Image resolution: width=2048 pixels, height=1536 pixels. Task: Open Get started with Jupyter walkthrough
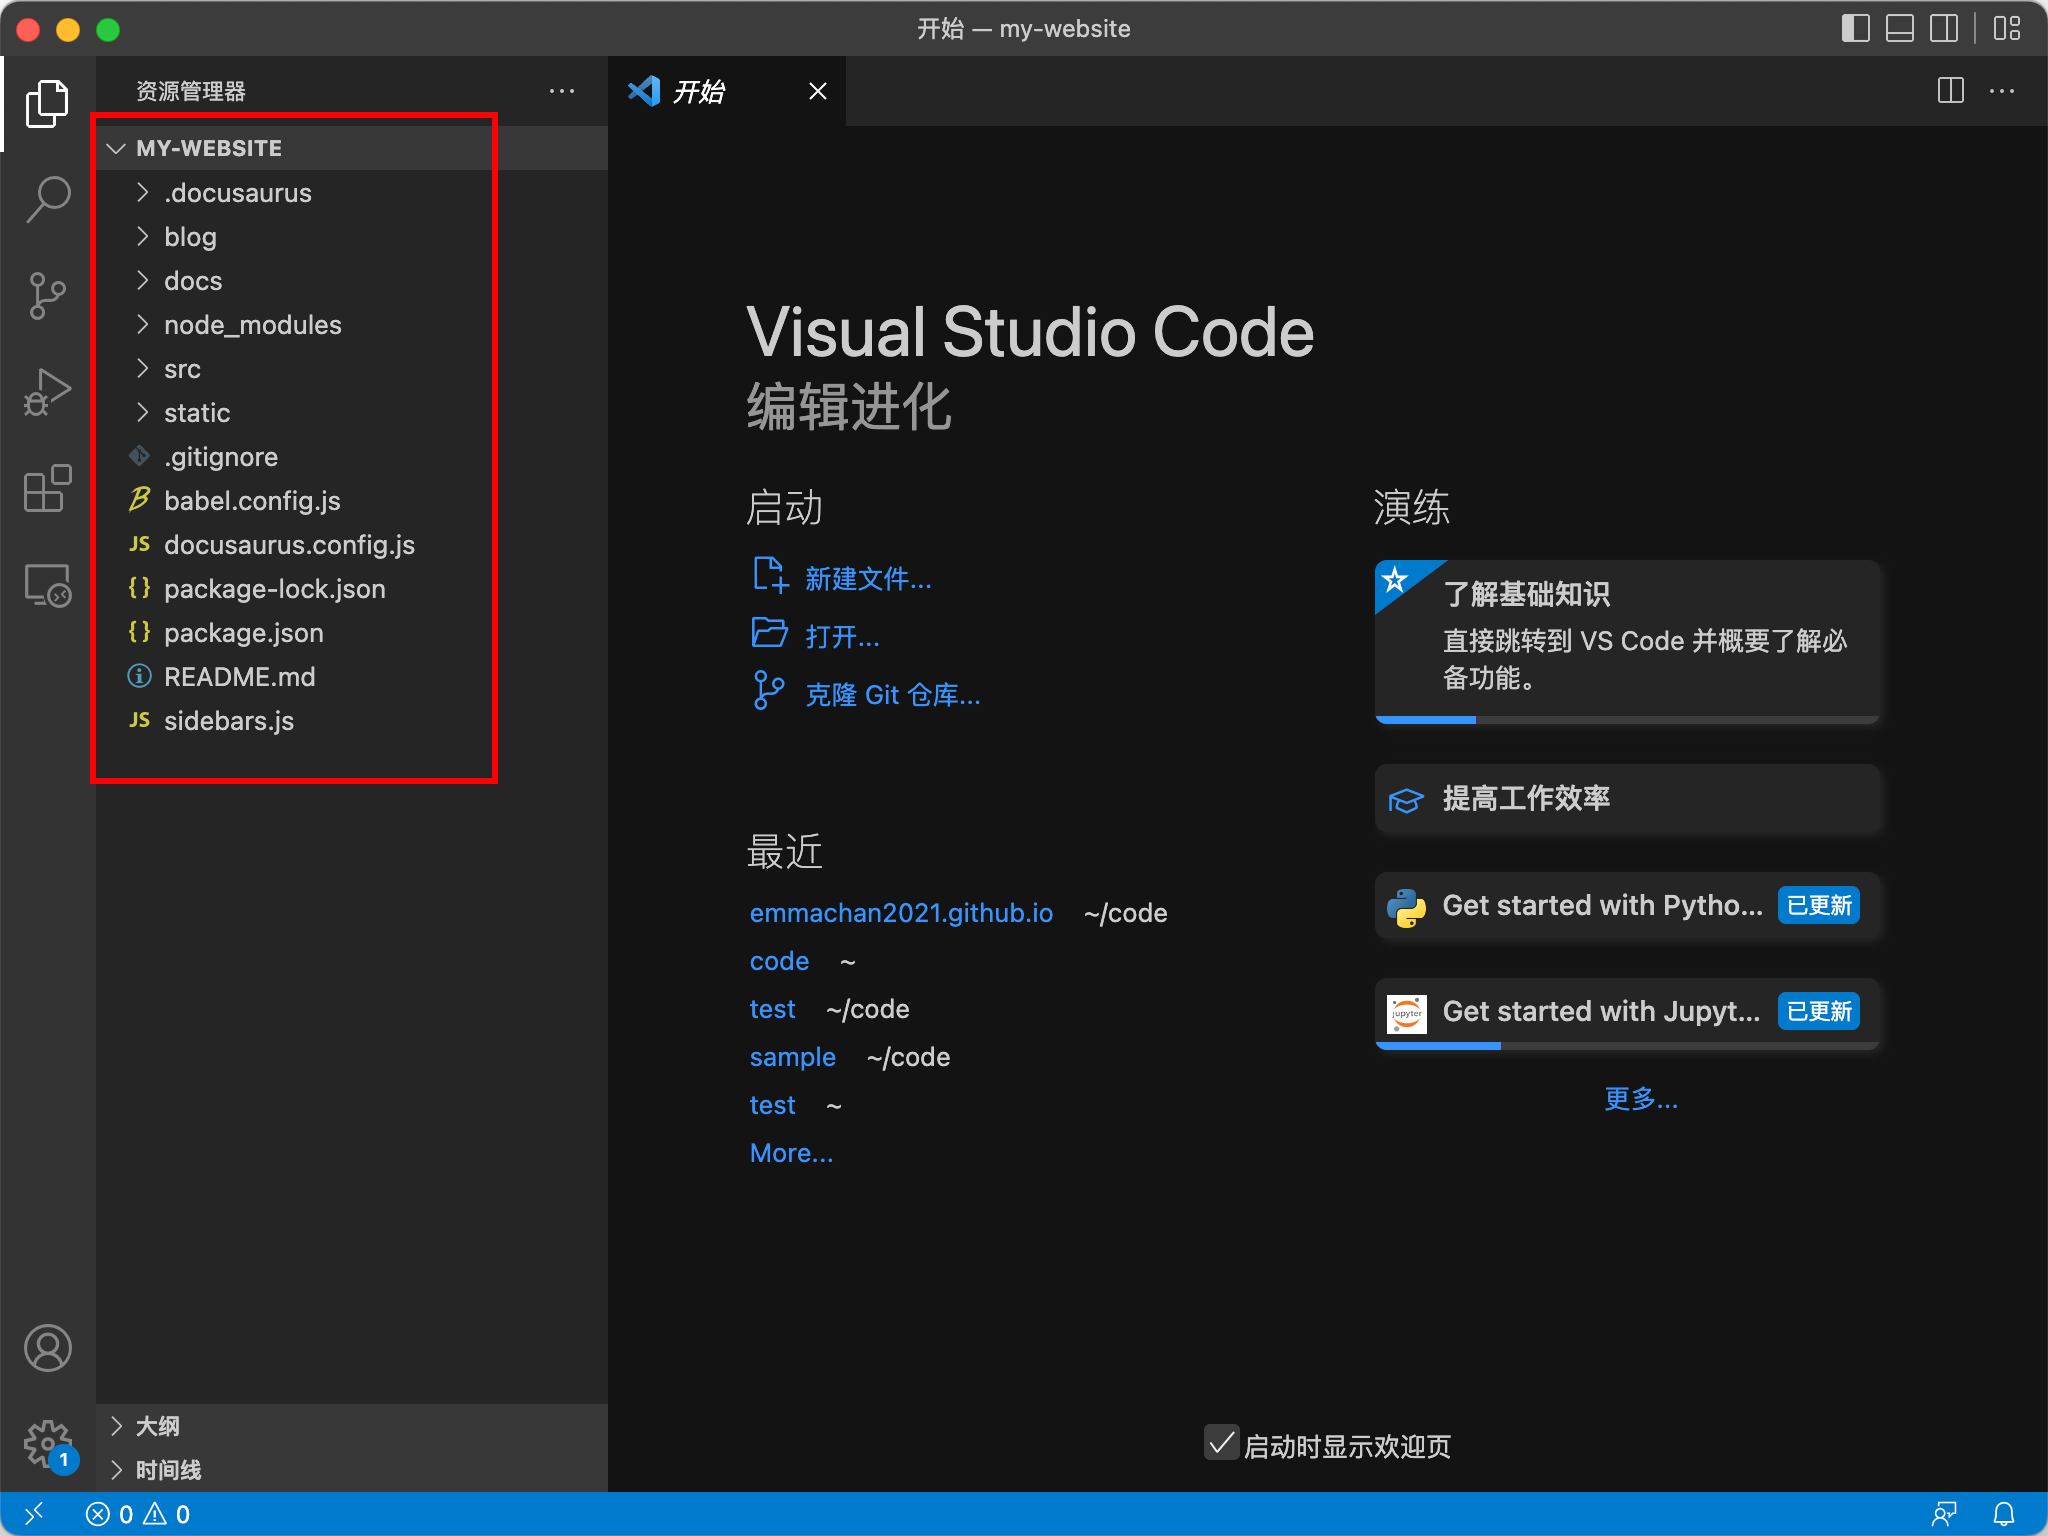1627,1012
